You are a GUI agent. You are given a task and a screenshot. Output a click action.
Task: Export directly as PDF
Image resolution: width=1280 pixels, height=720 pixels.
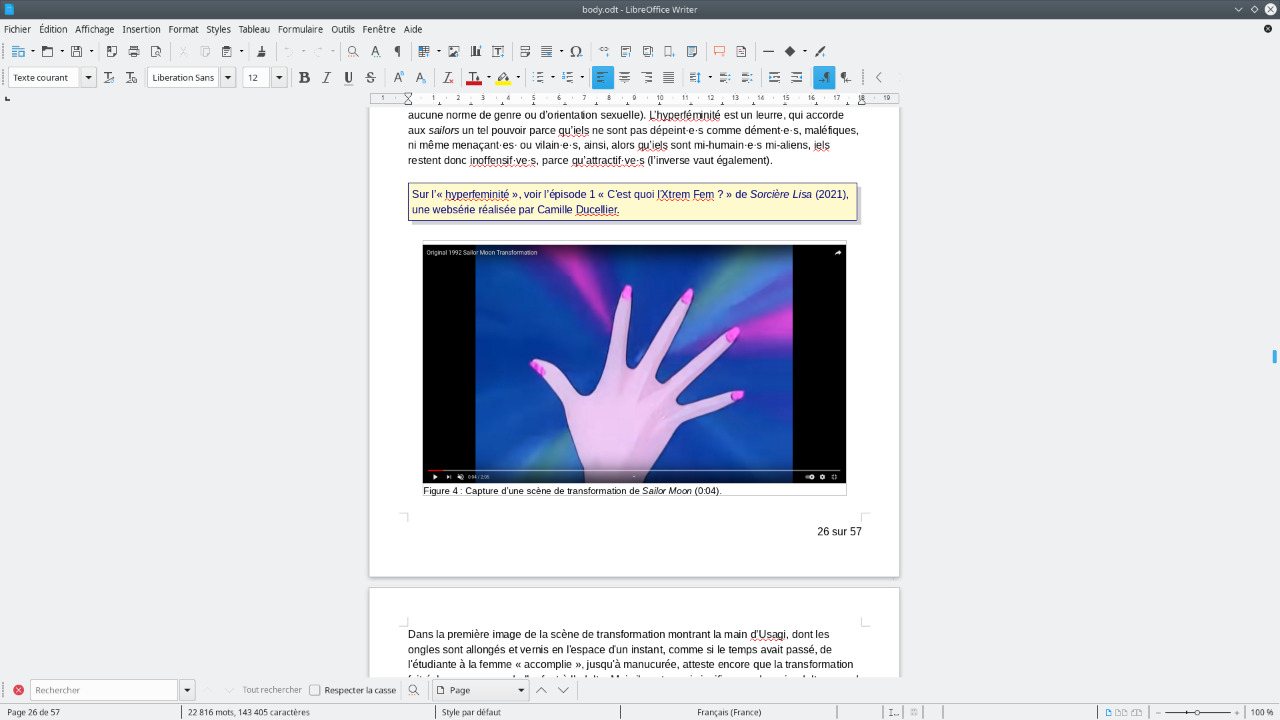(112, 51)
